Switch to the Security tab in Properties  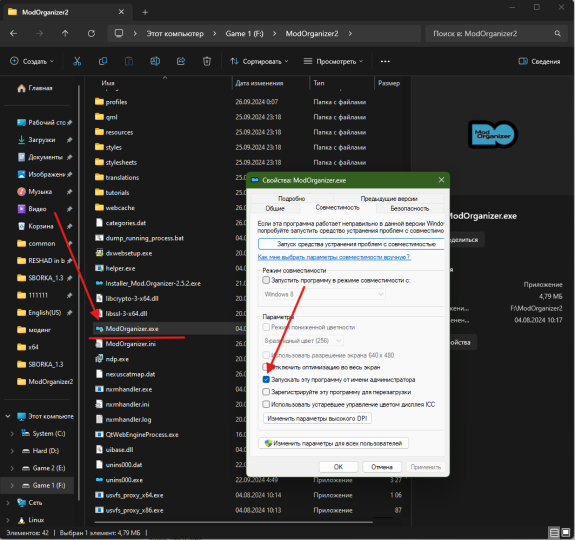pos(410,209)
